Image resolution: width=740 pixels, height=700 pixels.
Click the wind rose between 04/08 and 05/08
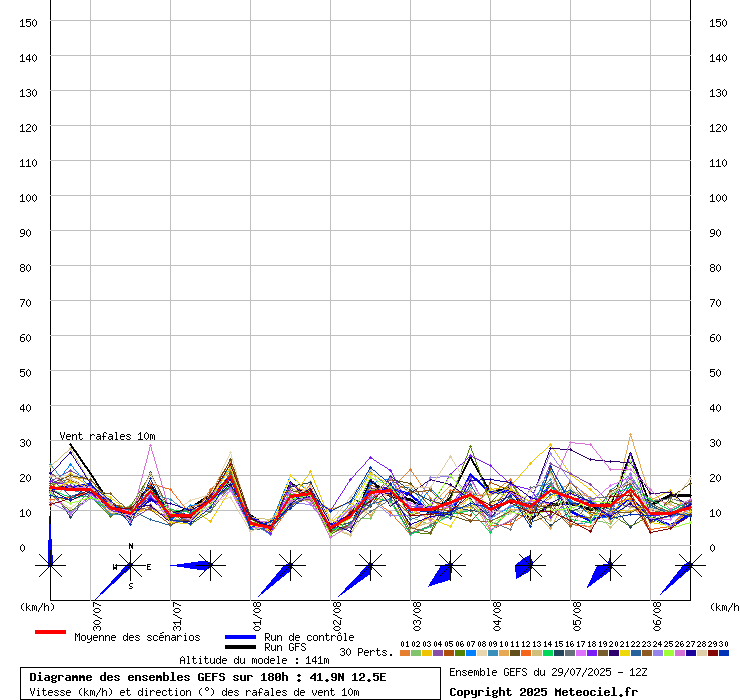click(x=530, y=565)
